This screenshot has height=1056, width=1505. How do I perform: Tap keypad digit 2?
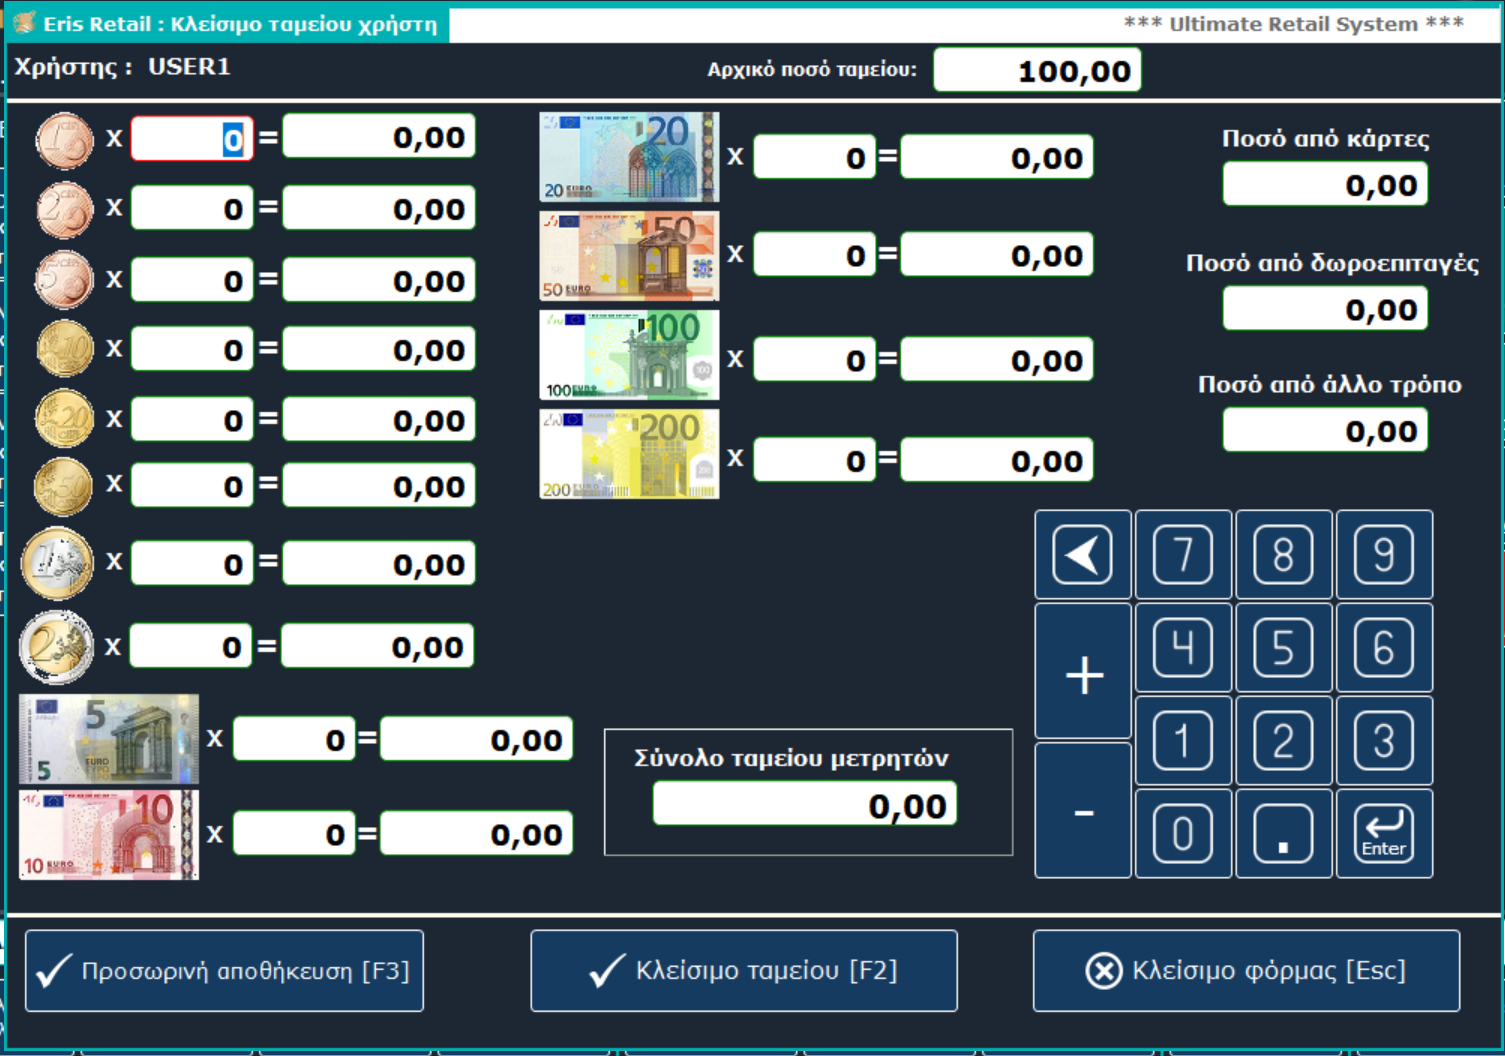click(x=1284, y=740)
